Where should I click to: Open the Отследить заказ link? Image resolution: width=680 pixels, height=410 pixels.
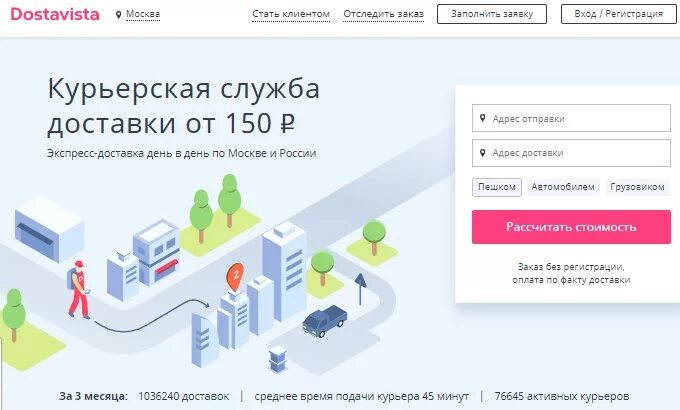(383, 14)
